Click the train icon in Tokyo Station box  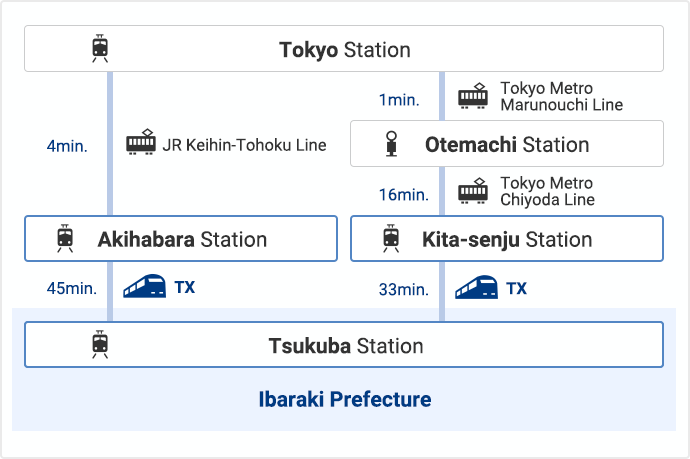click(100, 48)
